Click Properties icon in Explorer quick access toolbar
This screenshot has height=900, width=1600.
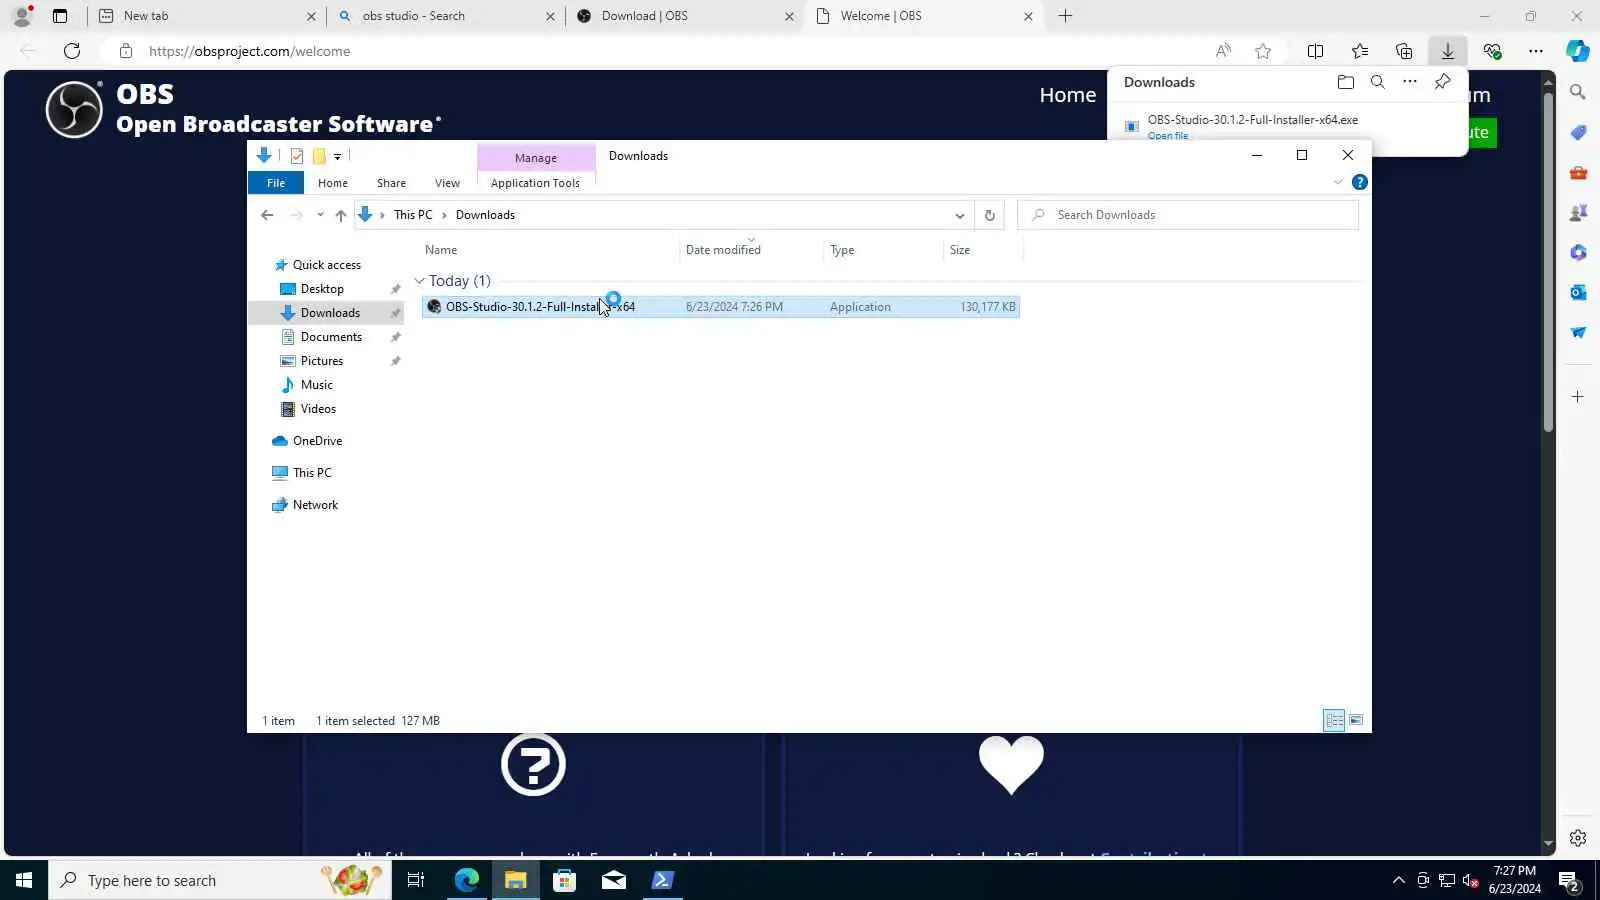tap(297, 156)
